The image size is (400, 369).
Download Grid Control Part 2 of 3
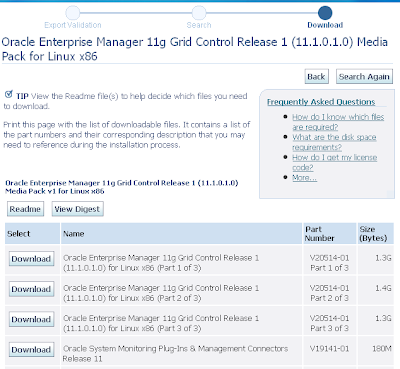[x=31, y=289]
